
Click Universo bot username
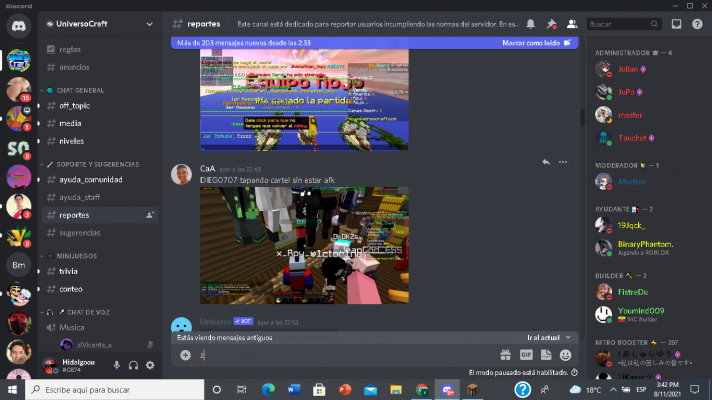pos(216,322)
